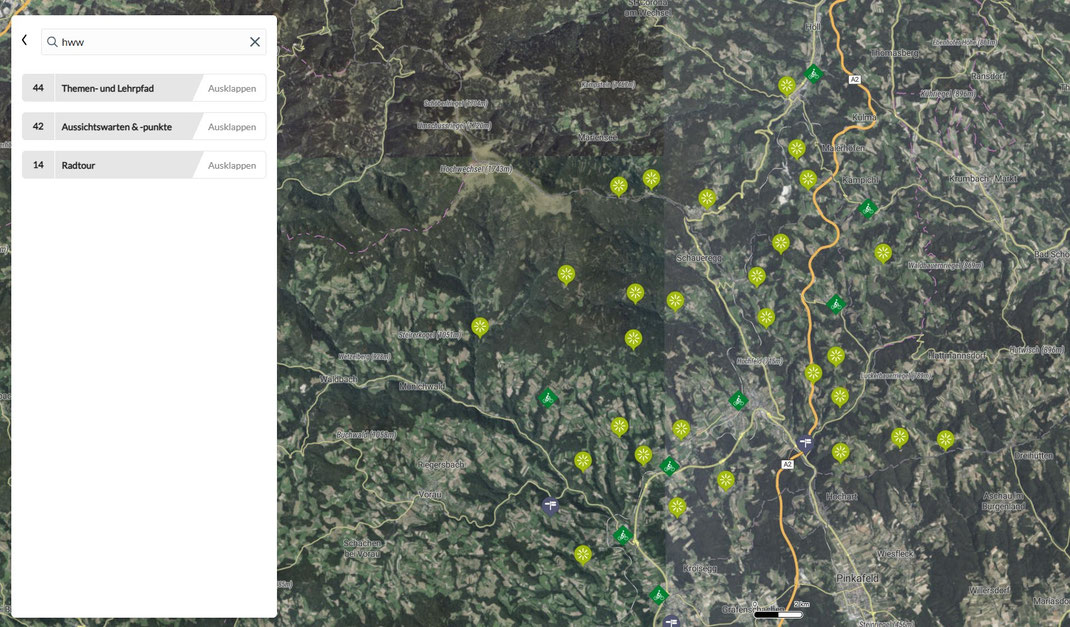Click the magnifier search icon
The height and width of the screenshot is (627, 1070).
pyautogui.click(x=52, y=42)
